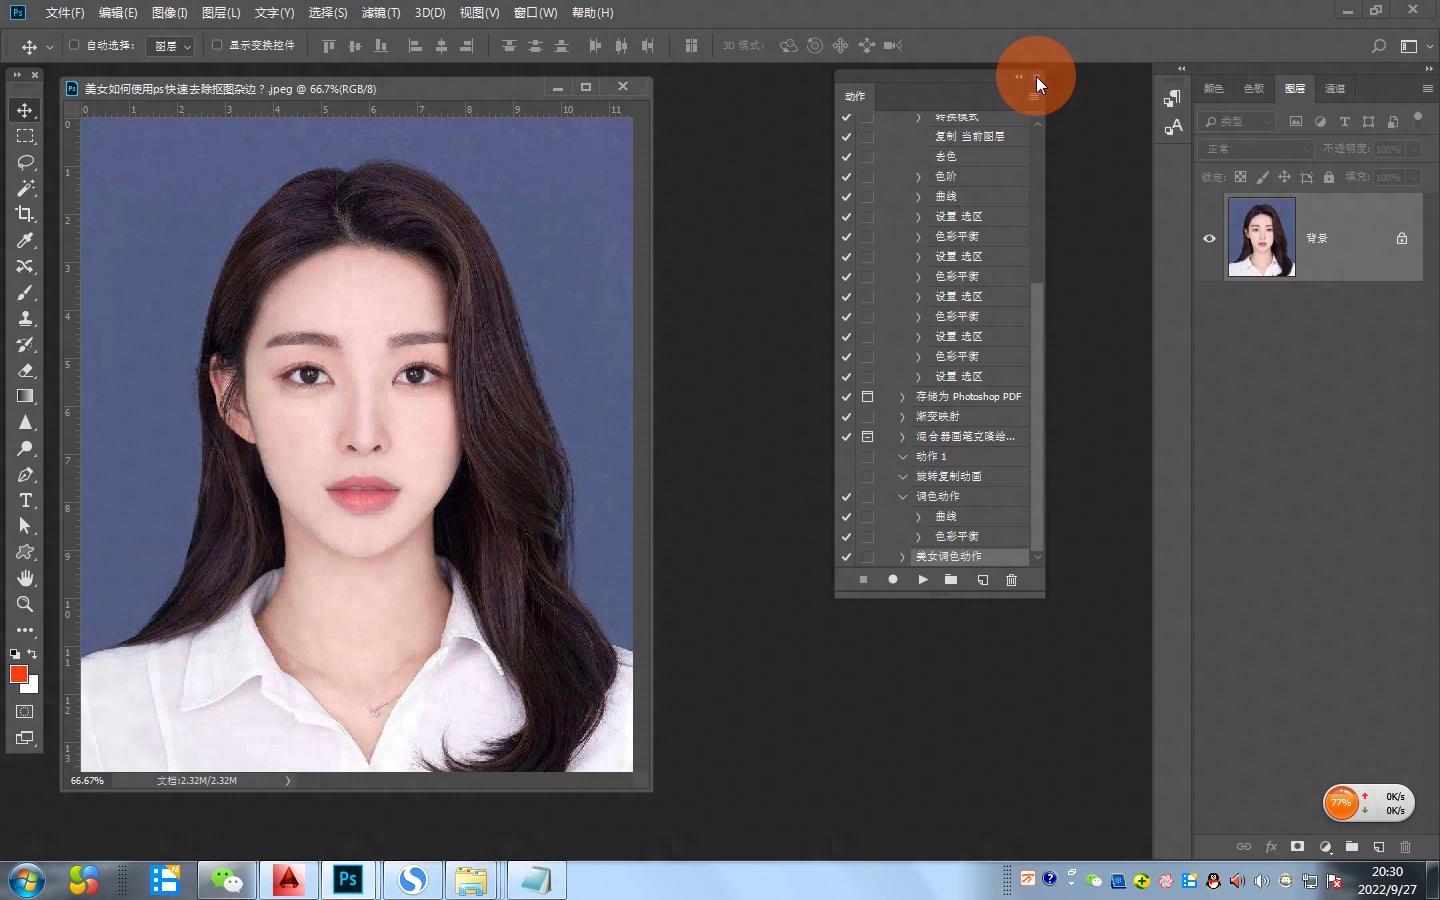
Task: Expand the 美女调色动作 action group
Action: tap(902, 557)
